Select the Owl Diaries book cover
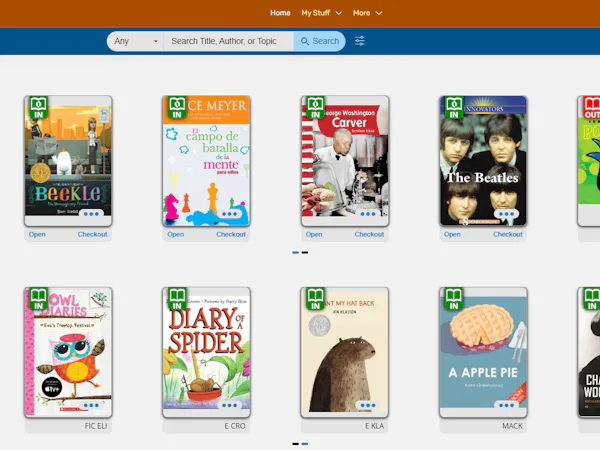Image resolution: width=600 pixels, height=450 pixels. (68, 352)
